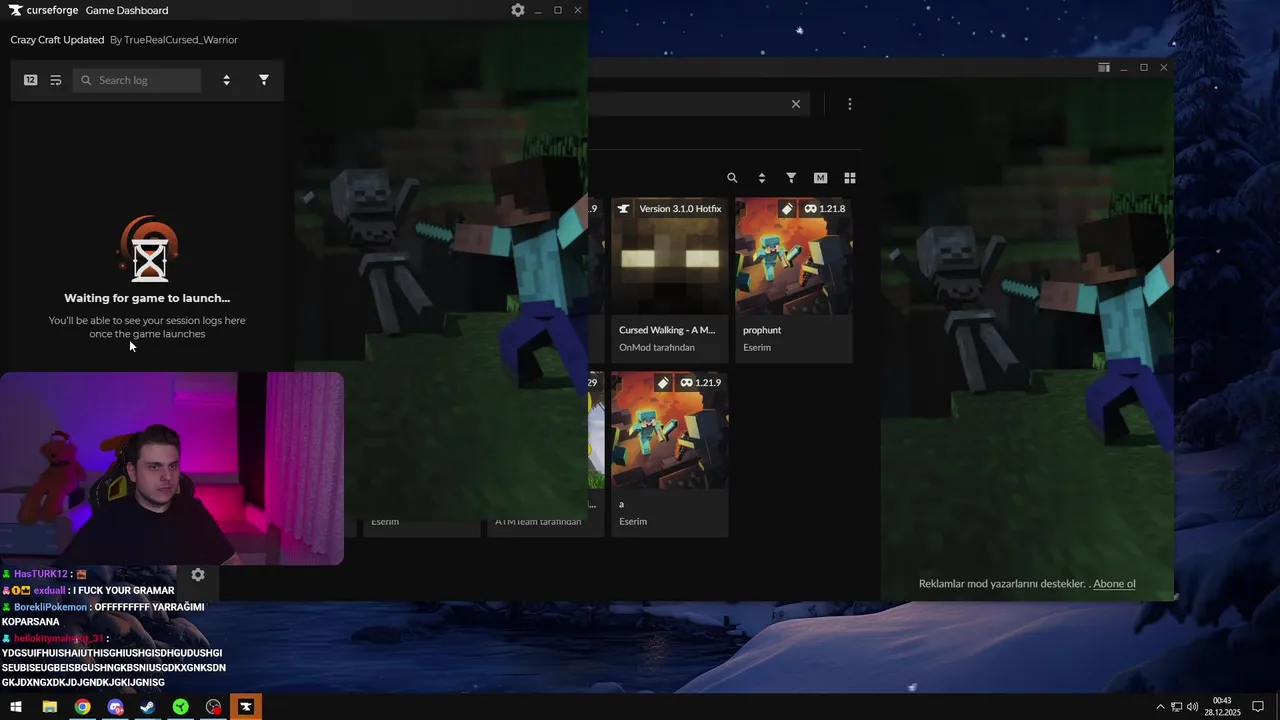Viewport: 1280px width, 720px height.
Task: Click the network icon in system tray
Action: [x=1177, y=707]
